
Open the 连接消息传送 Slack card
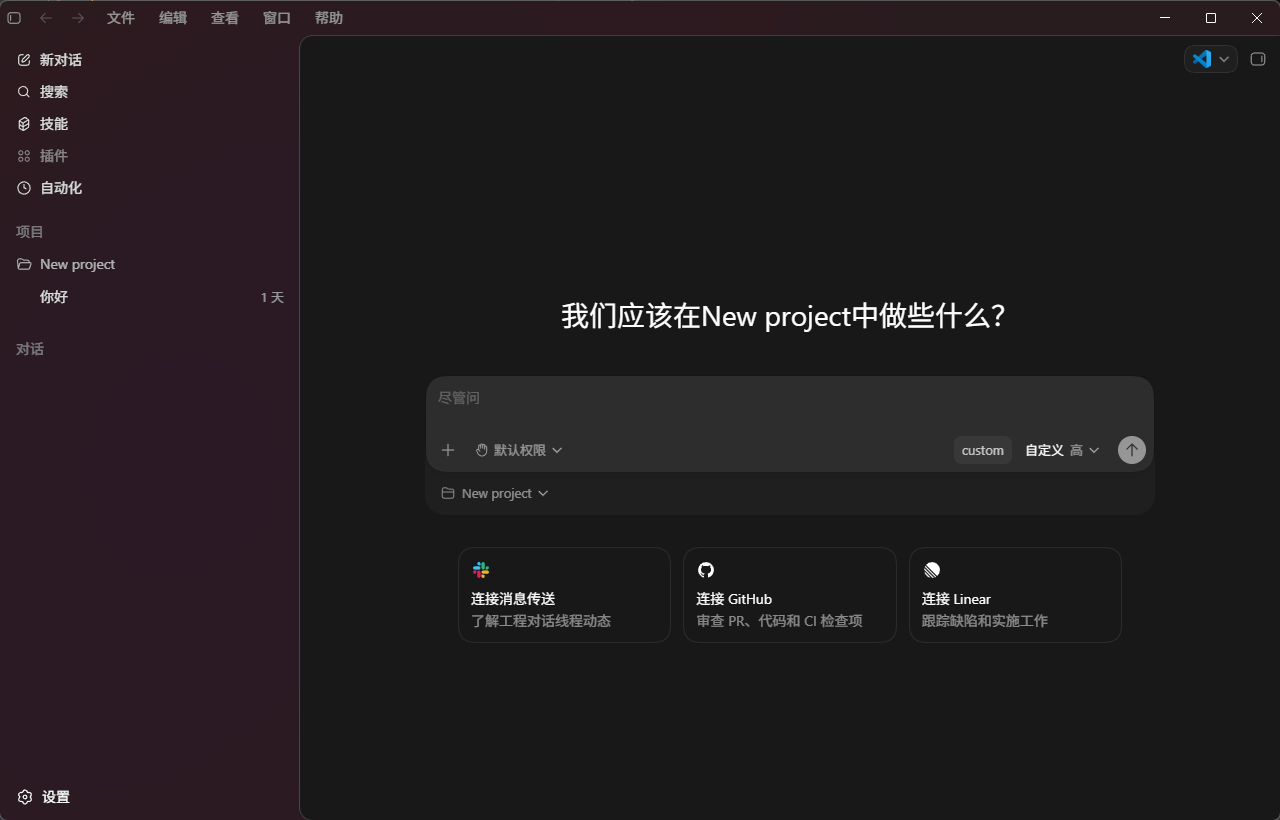[x=564, y=595]
